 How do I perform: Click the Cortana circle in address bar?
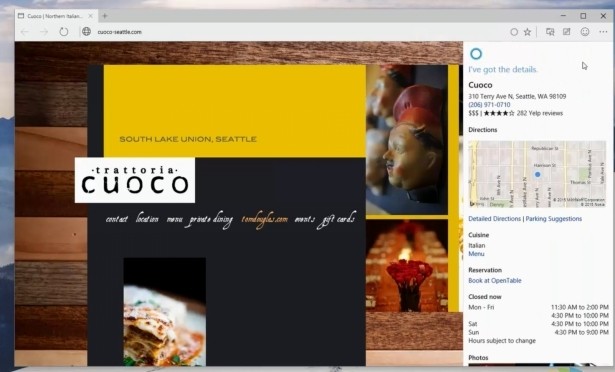click(x=514, y=32)
